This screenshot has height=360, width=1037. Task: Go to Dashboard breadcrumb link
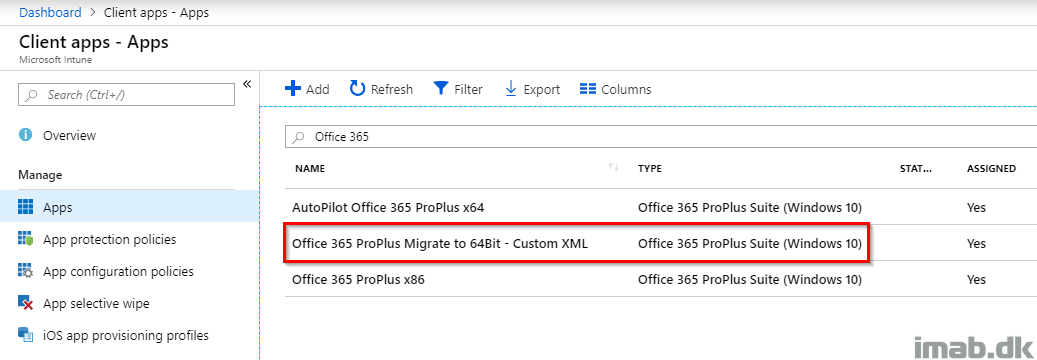coord(50,13)
